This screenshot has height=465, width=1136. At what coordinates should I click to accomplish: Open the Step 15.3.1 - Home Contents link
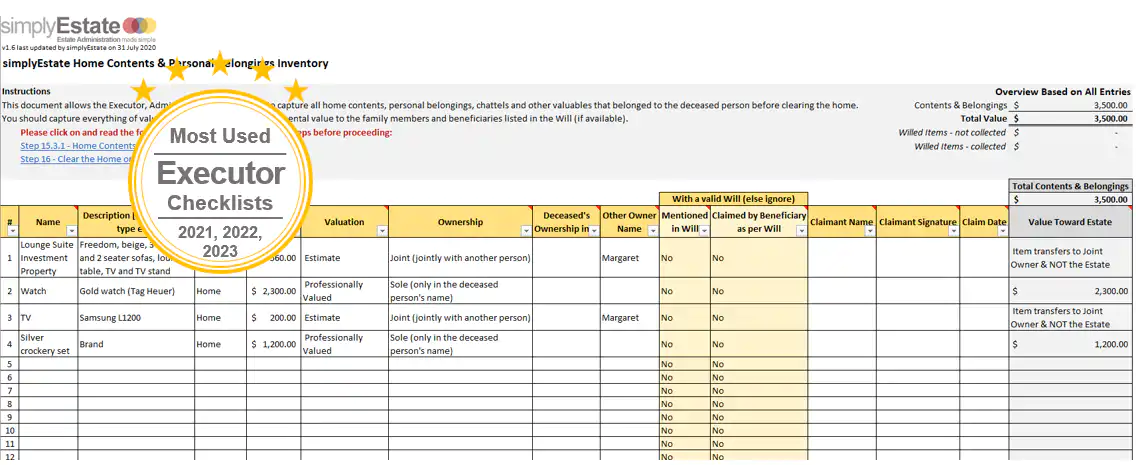point(78,146)
